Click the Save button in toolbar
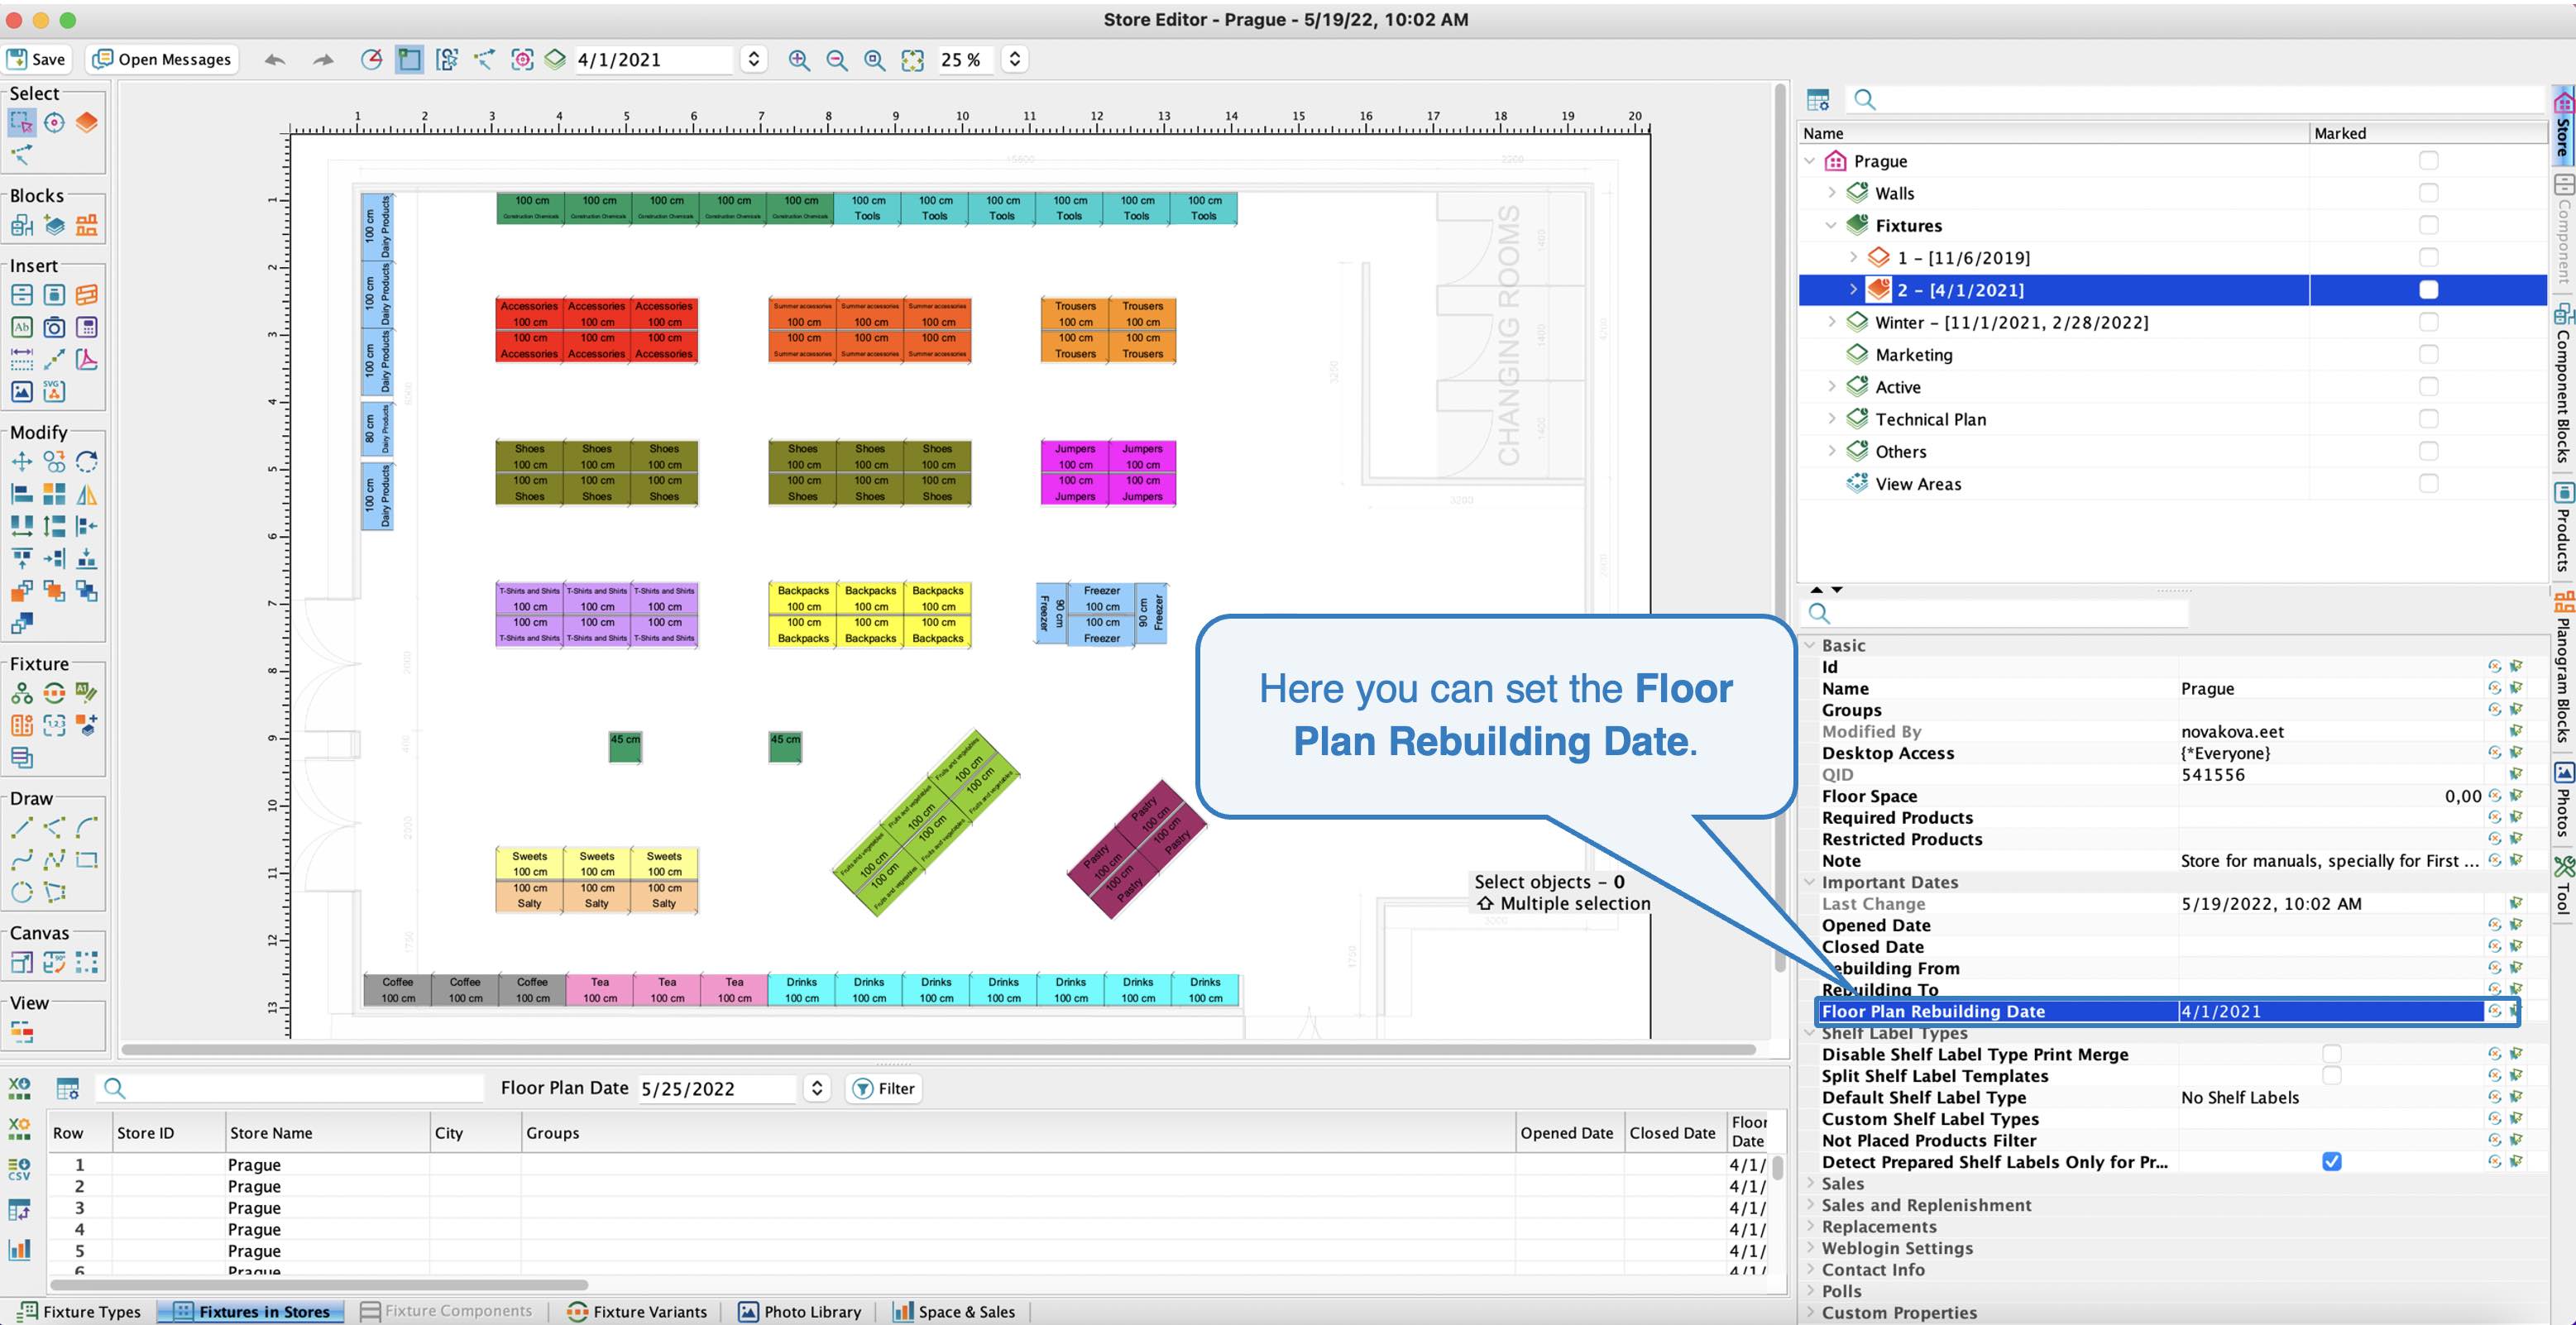Screen dimensions: 2576x1325 tap(37, 59)
